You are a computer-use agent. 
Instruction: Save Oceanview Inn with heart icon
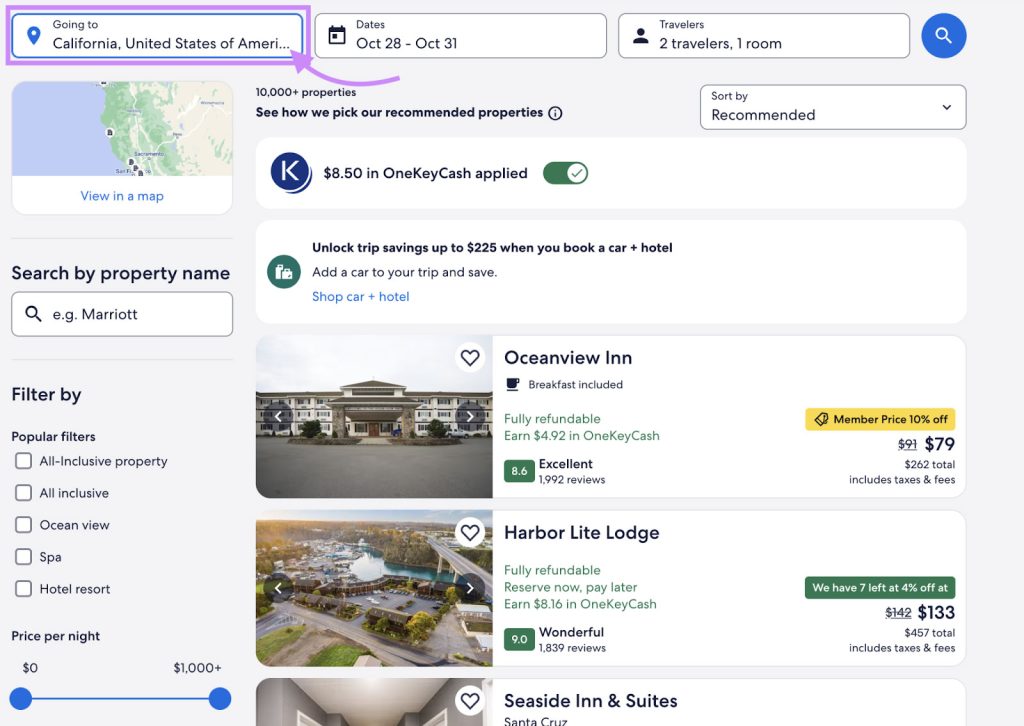pos(469,357)
